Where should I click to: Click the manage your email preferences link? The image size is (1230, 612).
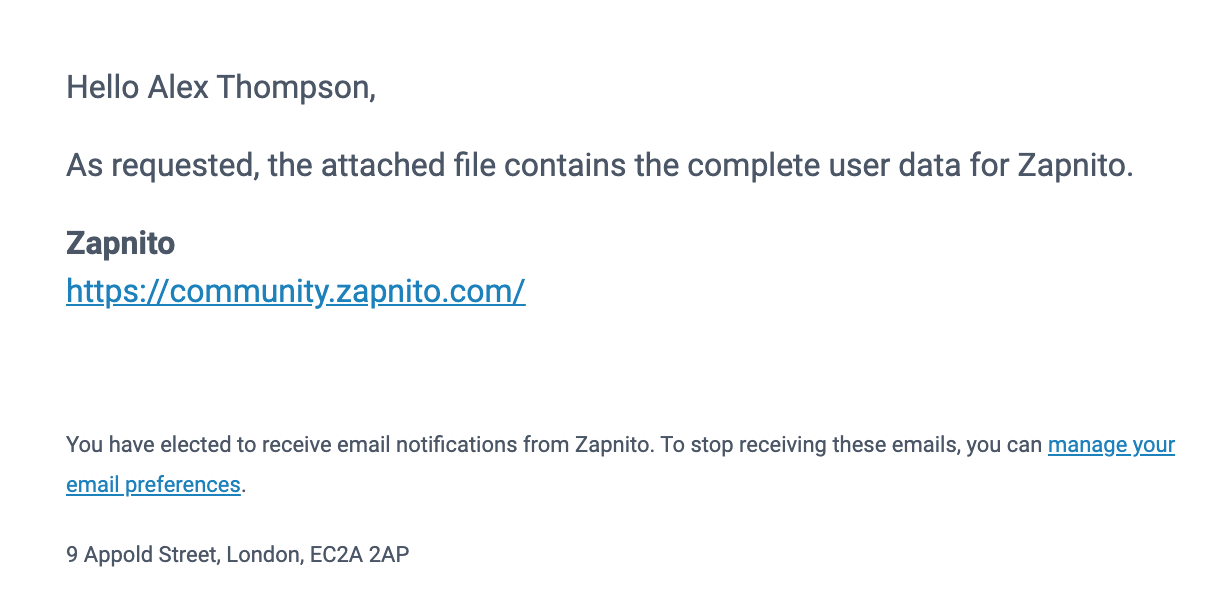[x=1110, y=445]
